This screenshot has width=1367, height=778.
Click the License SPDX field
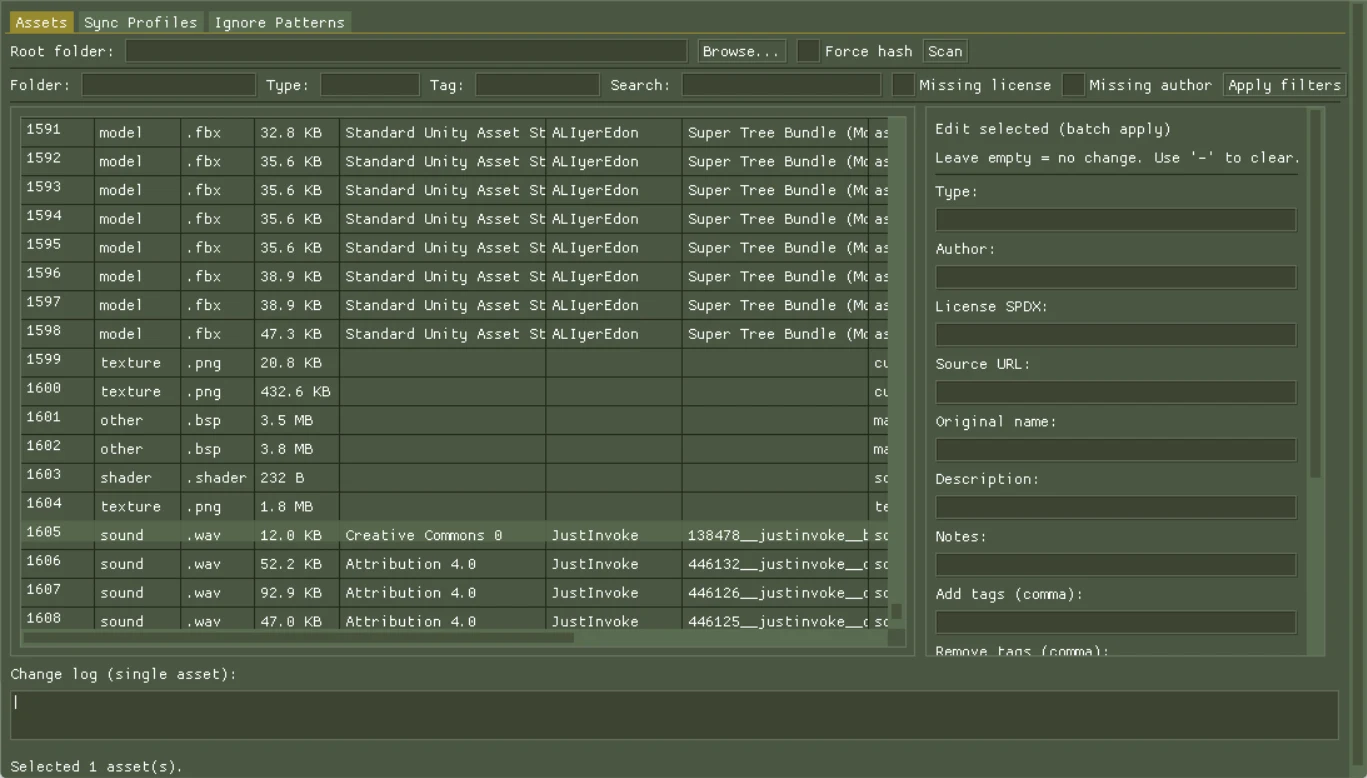(x=1116, y=334)
